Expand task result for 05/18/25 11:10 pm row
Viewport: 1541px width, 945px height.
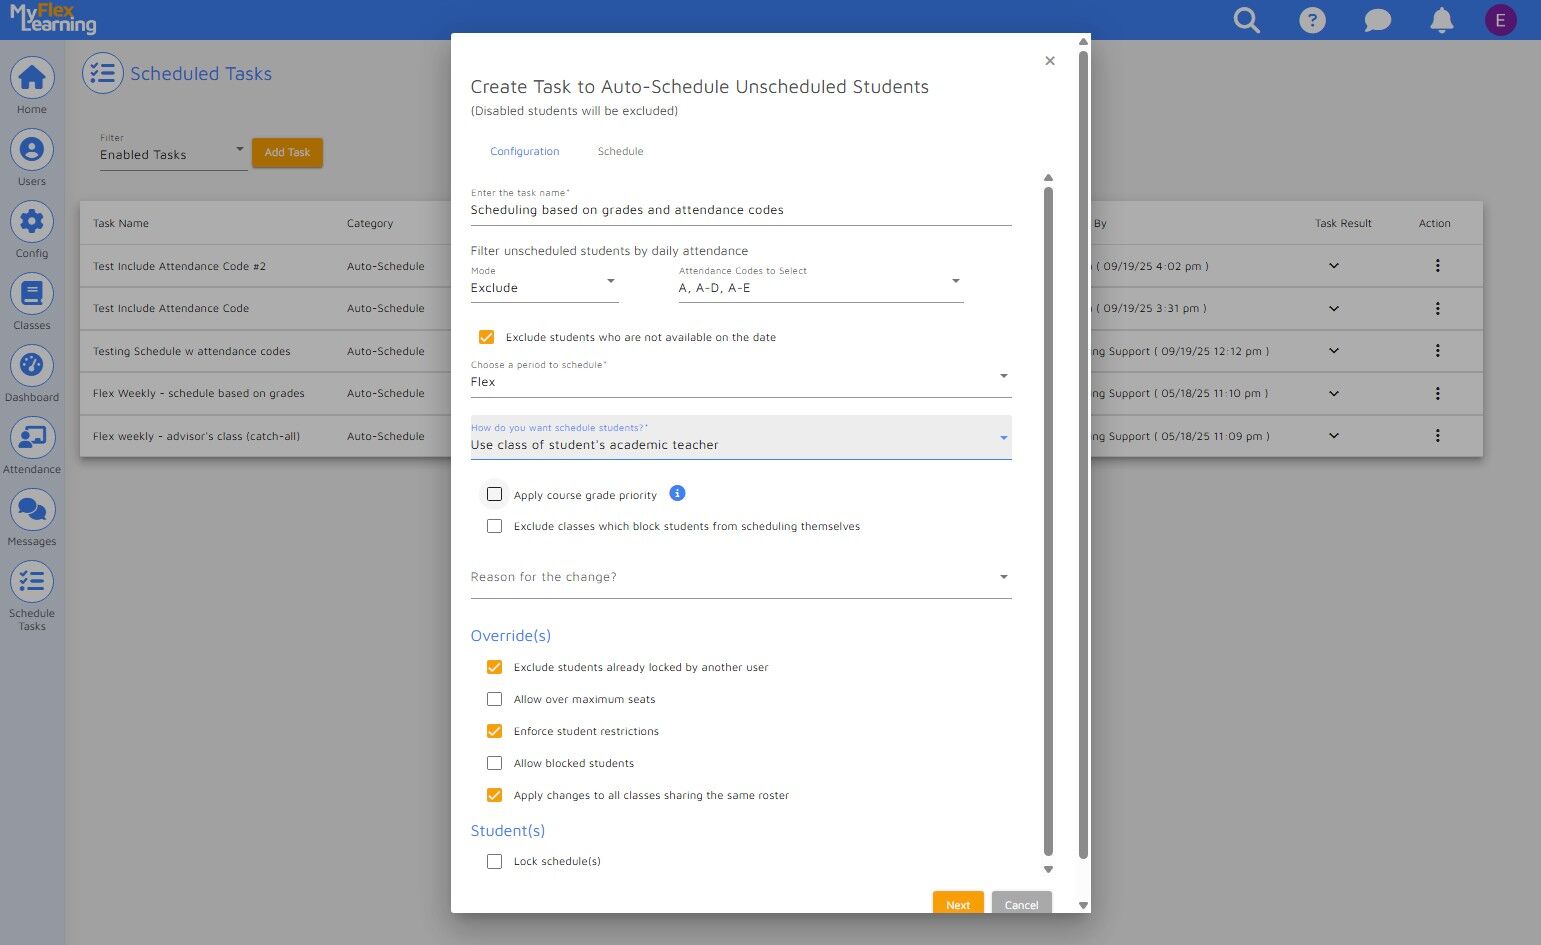pos(1334,393)
